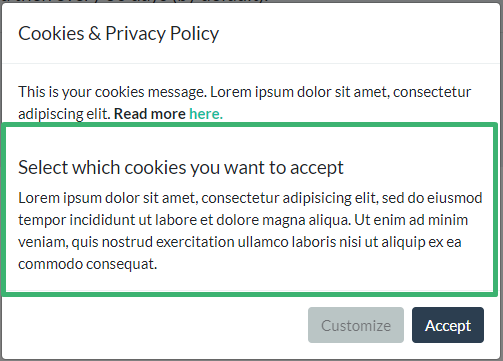Click the divider line below the dialog title

click(x=251, y=63)
